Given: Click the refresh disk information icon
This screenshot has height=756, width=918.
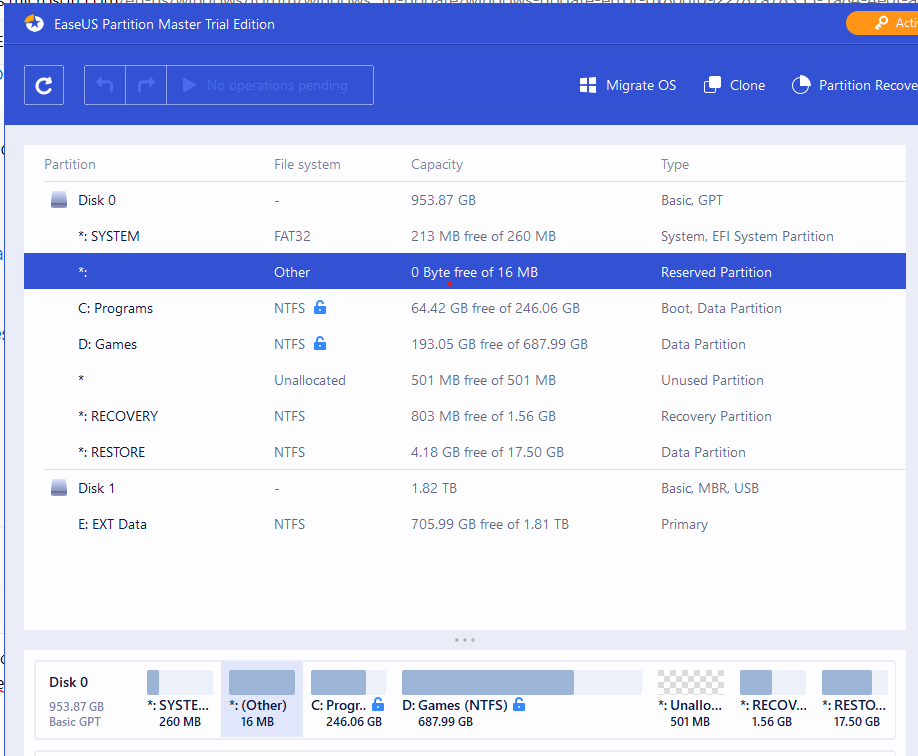Looking at the screenshot, I should (x=44, y=85).
